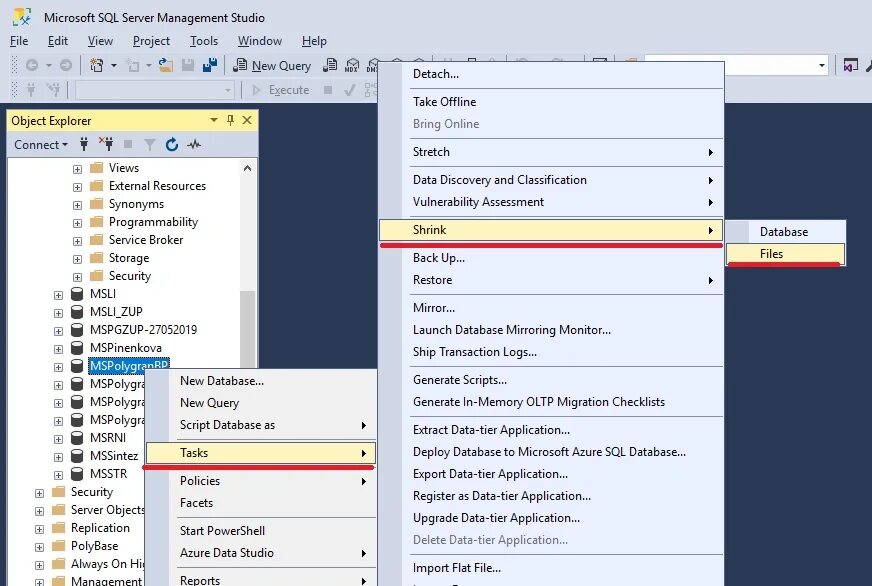Click Start PowerShell context entry
872x586 pixels.
[x=260, y=530]
